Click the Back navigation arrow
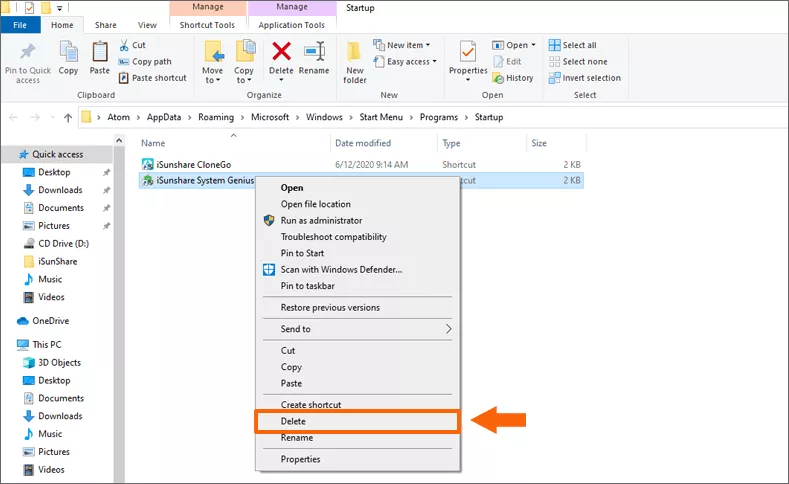789x484 pixels. (x=14, y=118)
